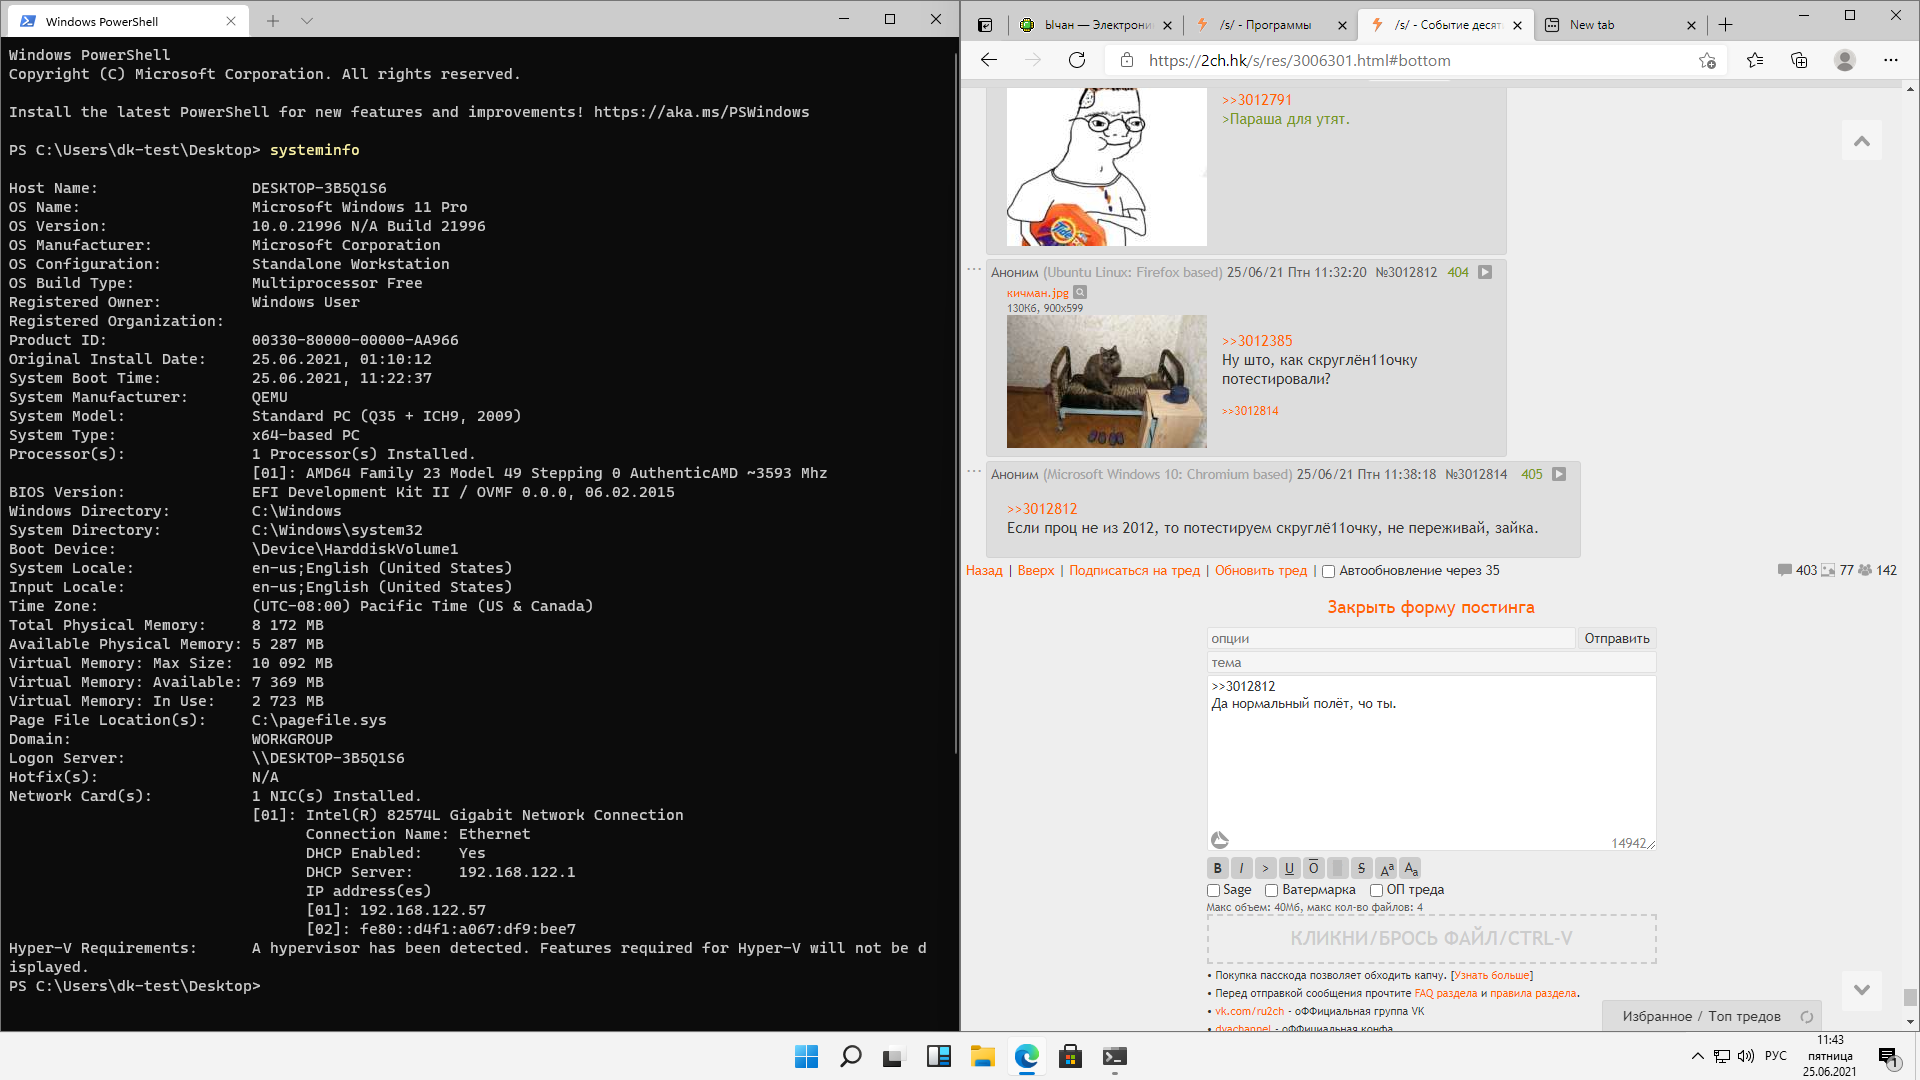Open Edge settings and more menu
Viewport: 1920px width, 1080px height.
click(x=1890, y=60)
